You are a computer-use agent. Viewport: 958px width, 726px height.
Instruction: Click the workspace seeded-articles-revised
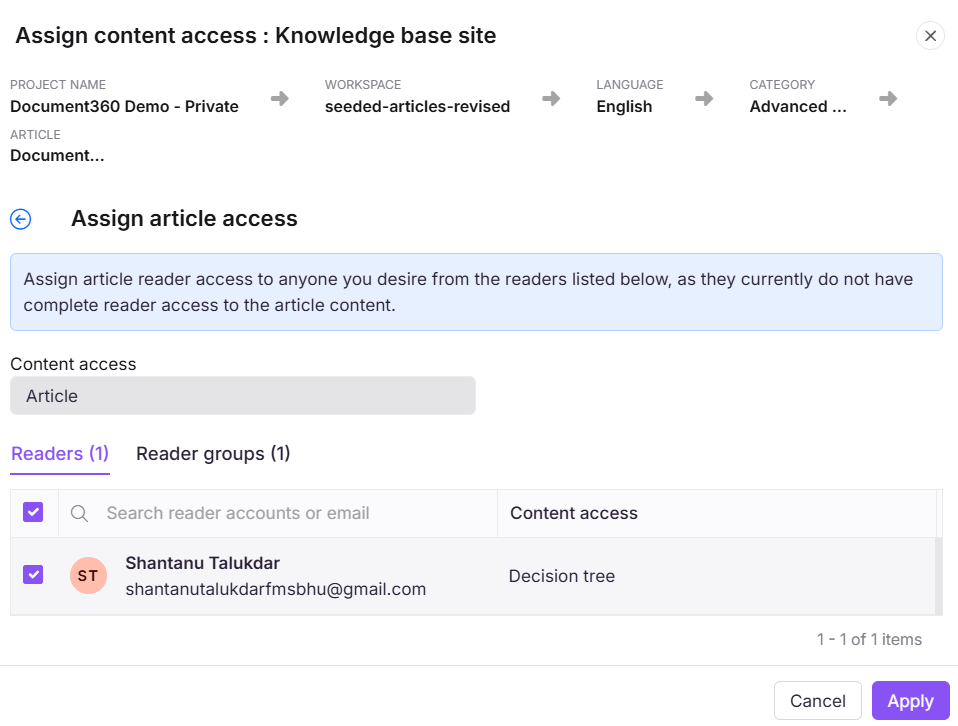point(417,106)
